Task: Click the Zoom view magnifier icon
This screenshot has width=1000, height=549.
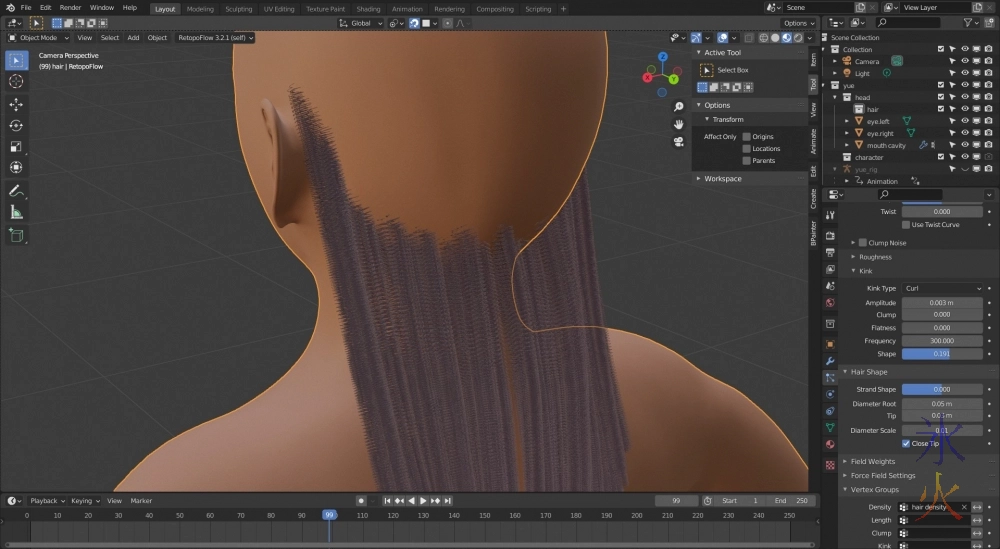Action: click(678, 106)
